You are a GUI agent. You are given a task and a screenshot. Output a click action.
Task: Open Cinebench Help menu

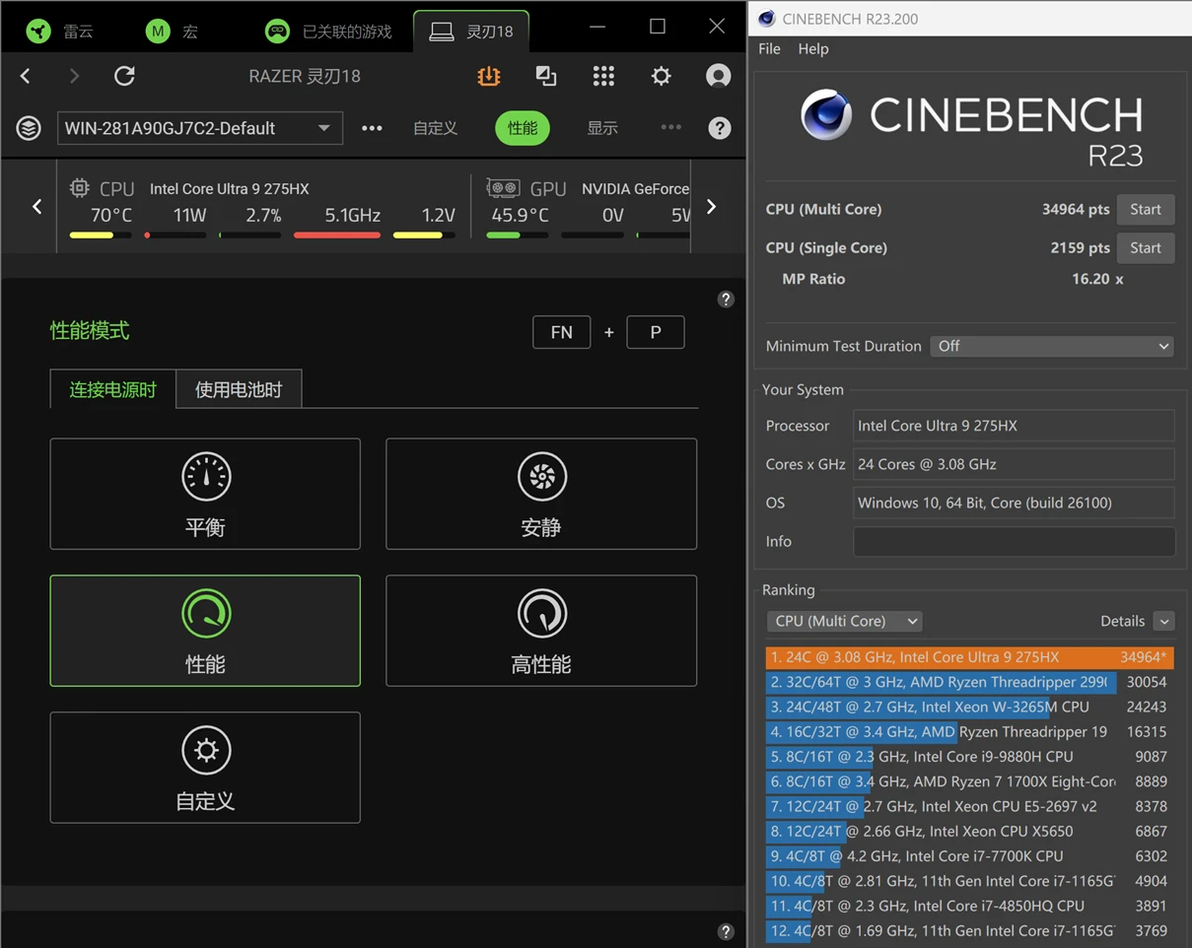click(x=813, y=49)
